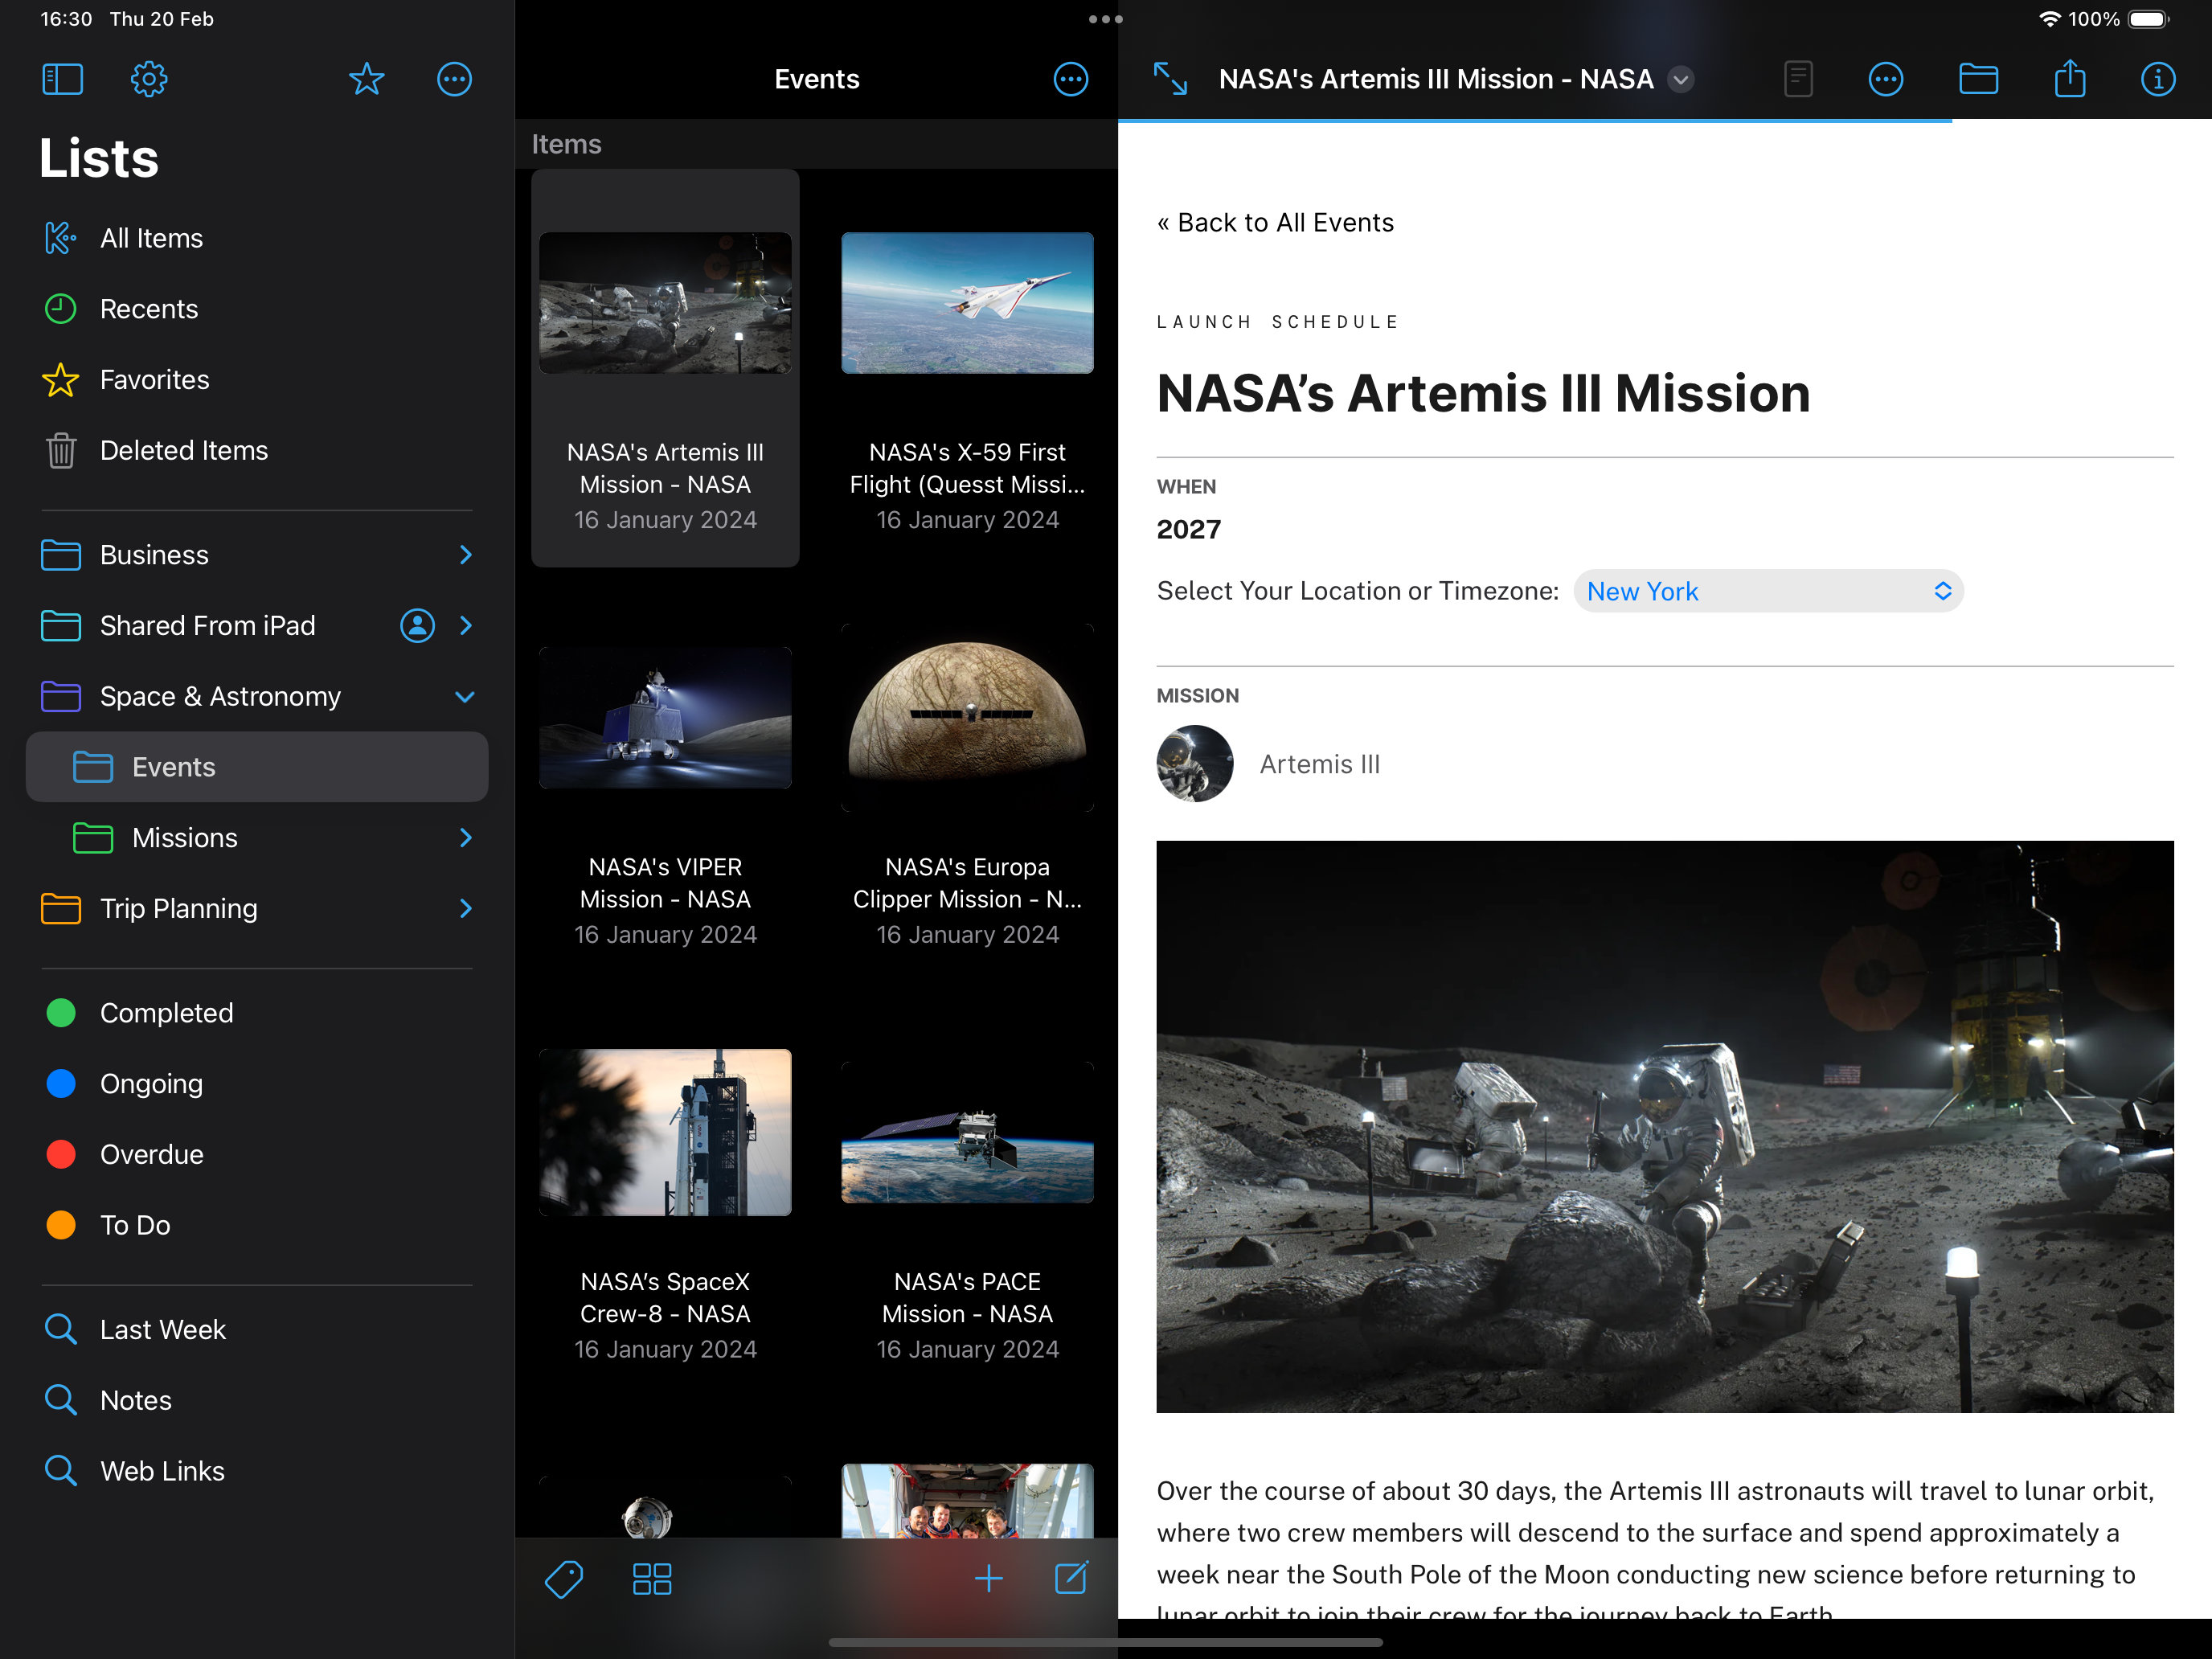Image resolution: width=2212 pixels, height=1659 pixels.
Task: Open settings gear in Lists sidebar
Action: (149, 79)
